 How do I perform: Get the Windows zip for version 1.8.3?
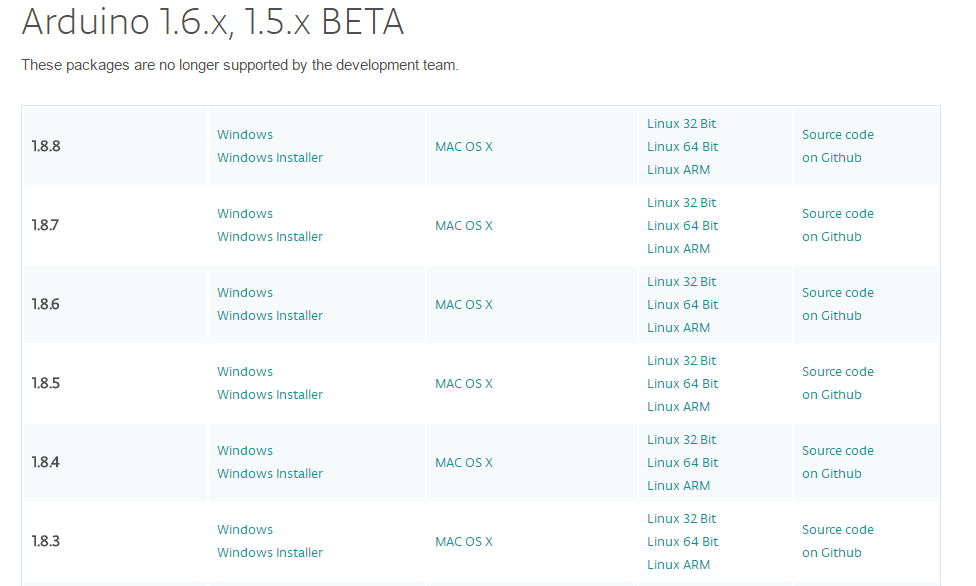coord(245,530)
